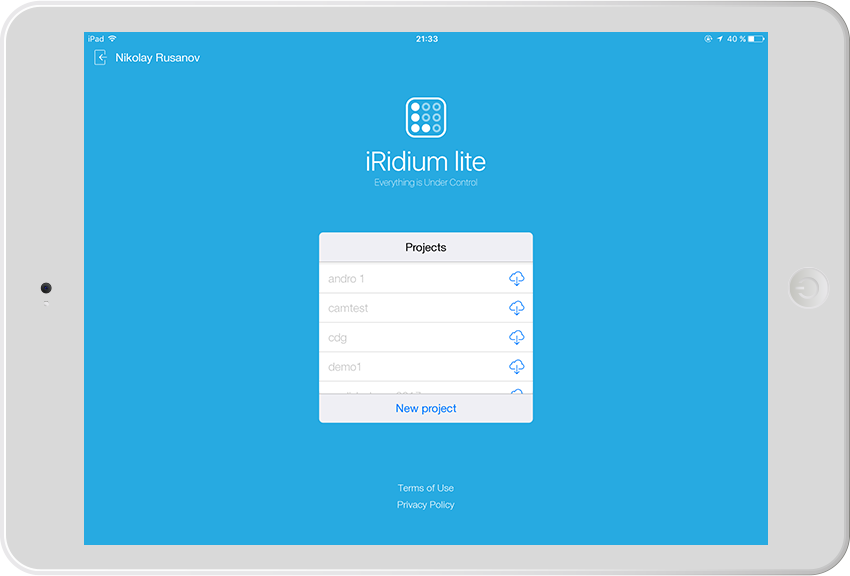Click the iRidium lite grid logo
This screenshot has width=850, height=576.
click(x=426, y=117)
